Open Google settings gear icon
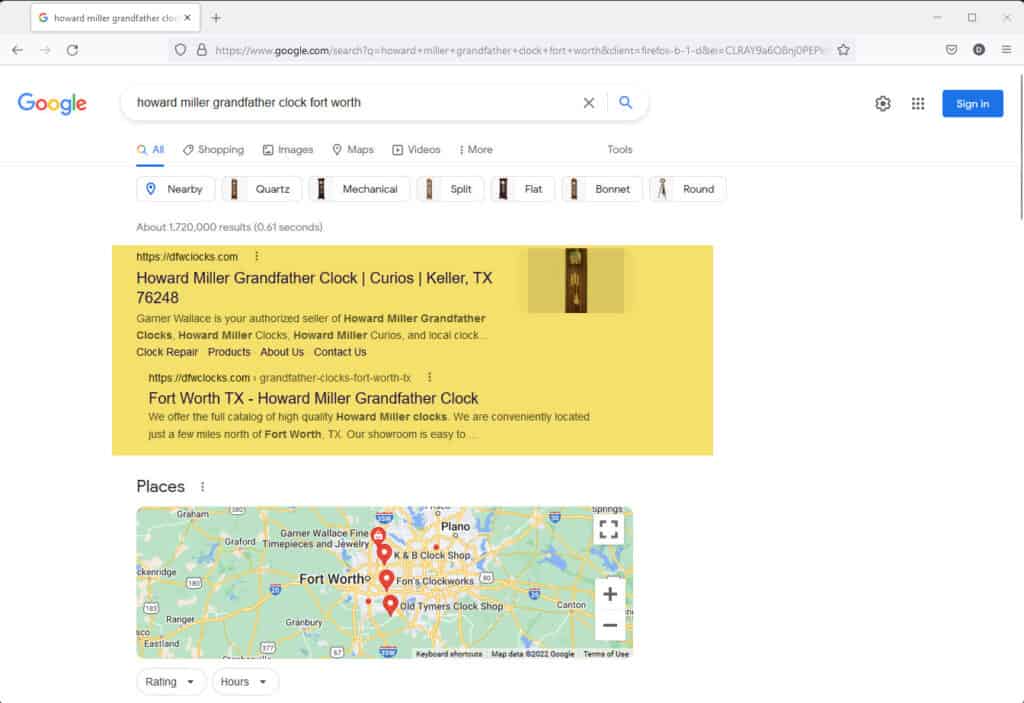The height and width of the screenshot is (703, 1024). [883, 103]
